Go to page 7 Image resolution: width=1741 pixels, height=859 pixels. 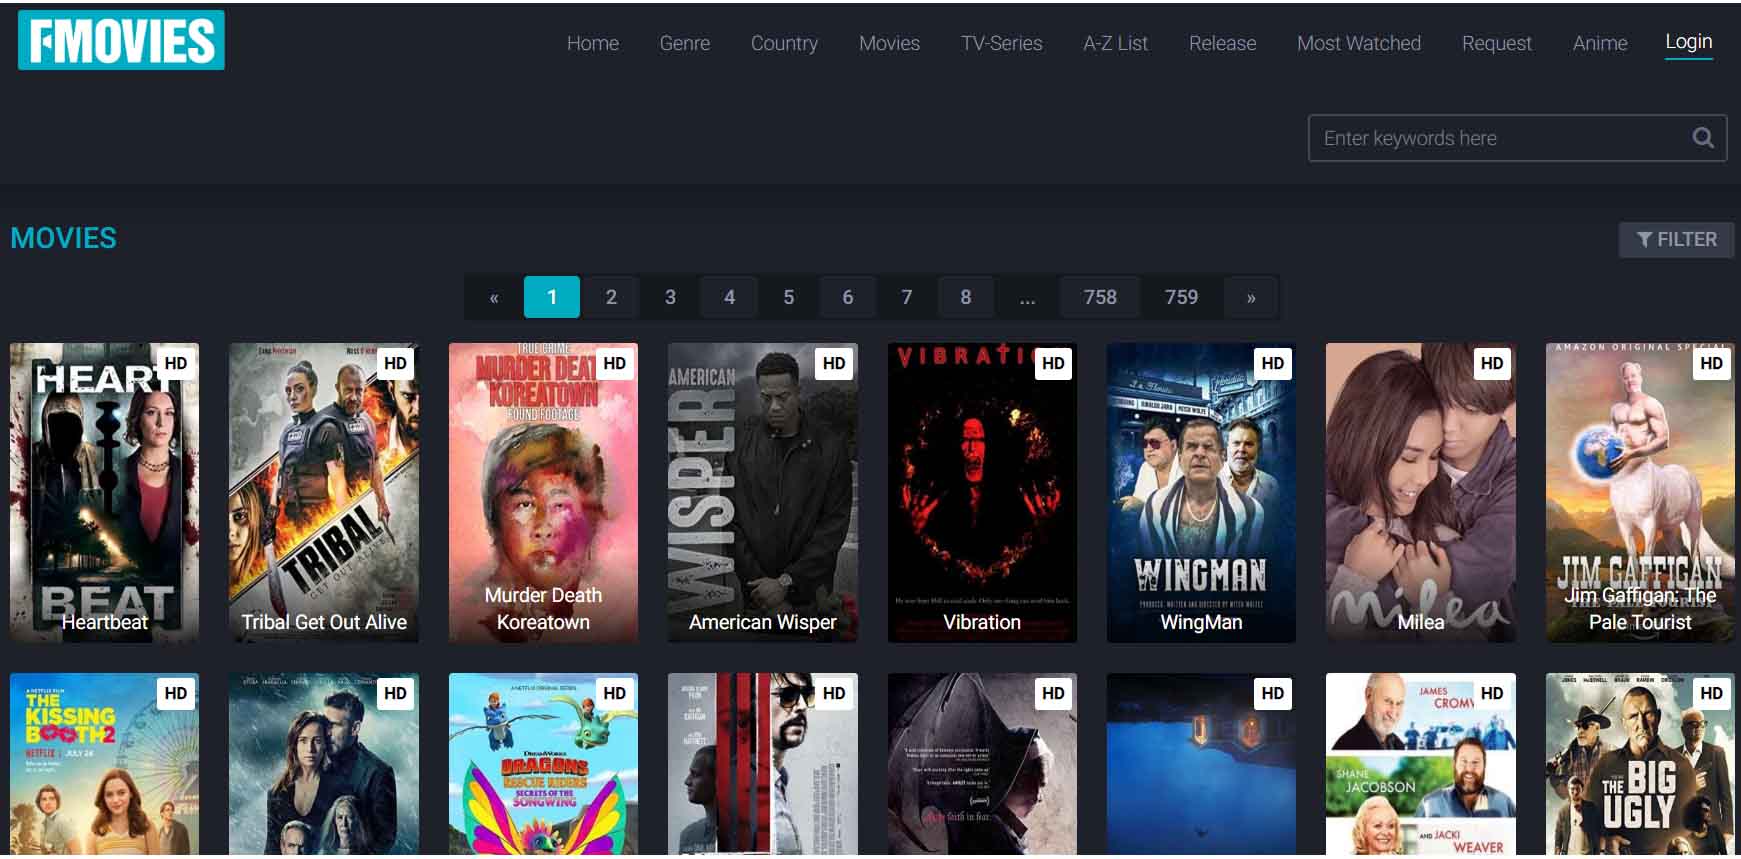906,297
